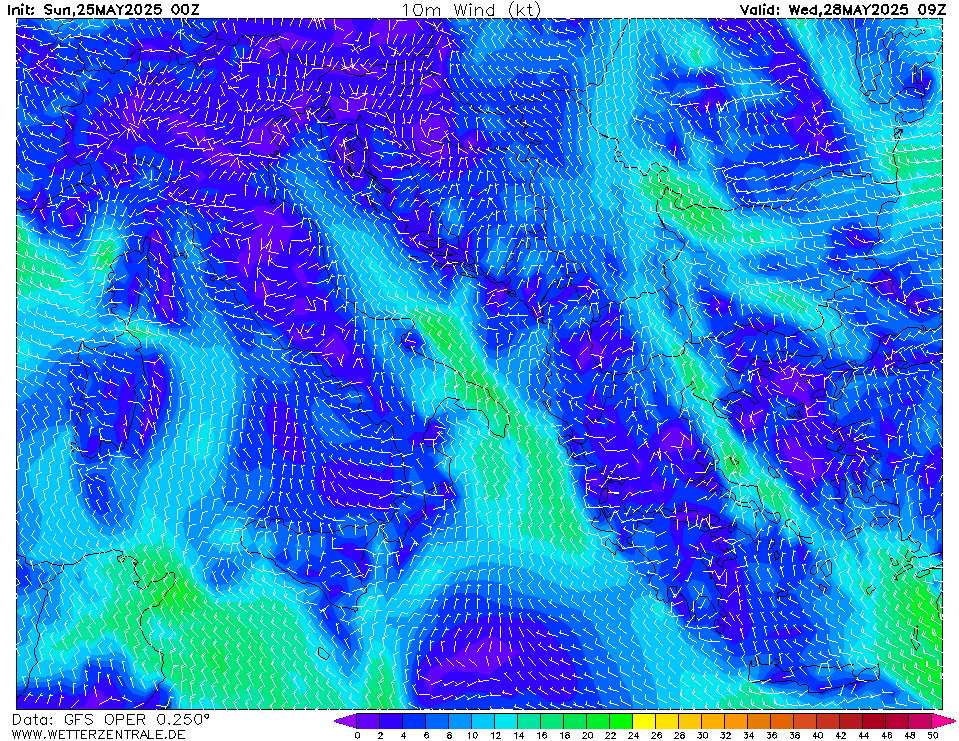The width and height of the screenshot is (959, 741).
Task: Click the '10m Wind (kt)' map title
Action: [471, 9]
